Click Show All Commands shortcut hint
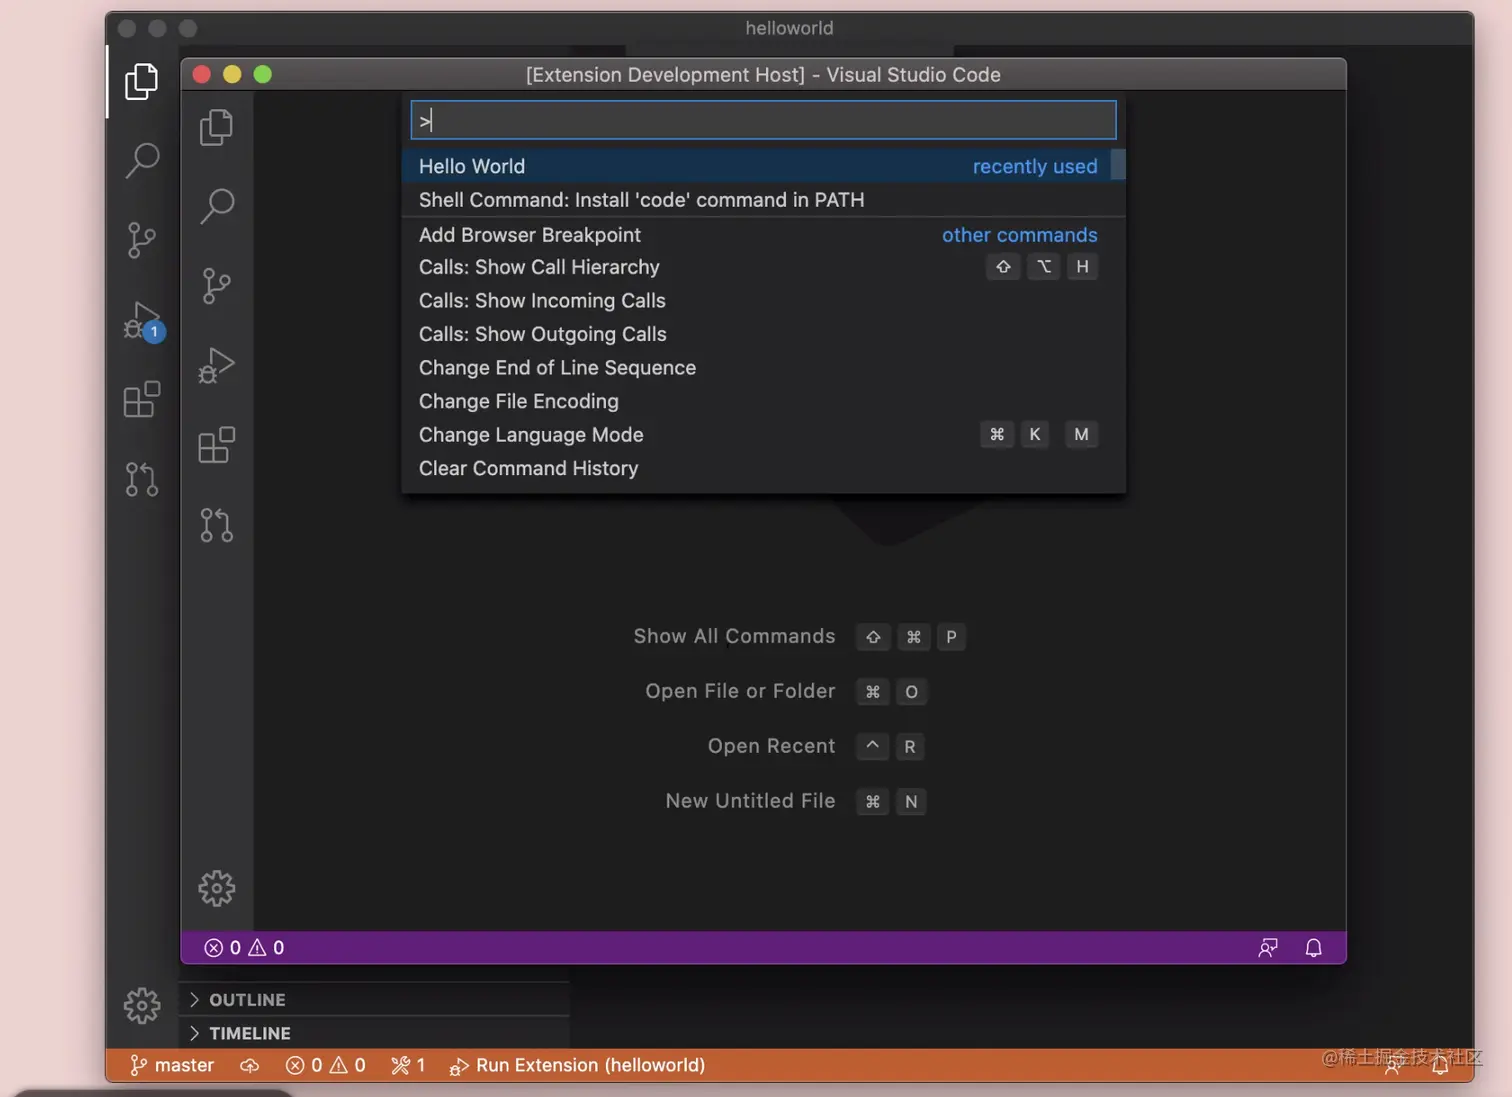Screen dimensions: 1512x1097 [799, 637]
